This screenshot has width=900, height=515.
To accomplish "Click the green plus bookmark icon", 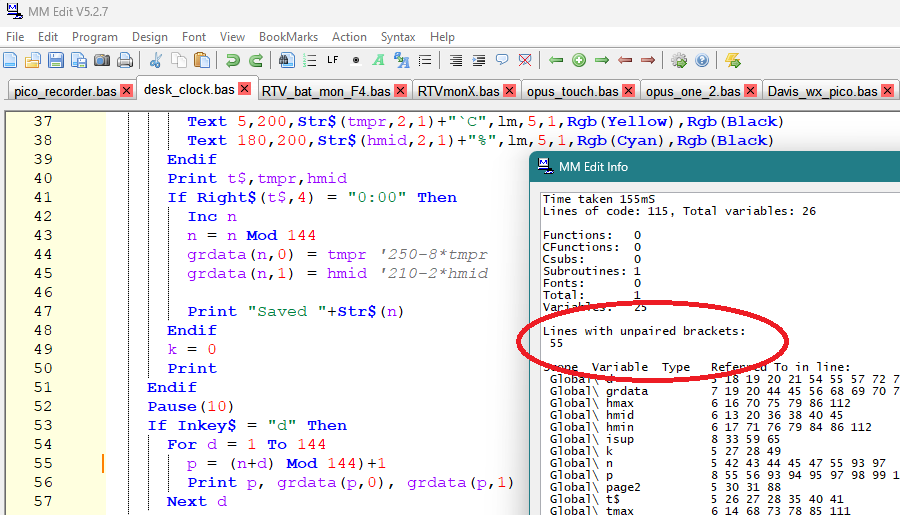I will click(x=579, y=60).
